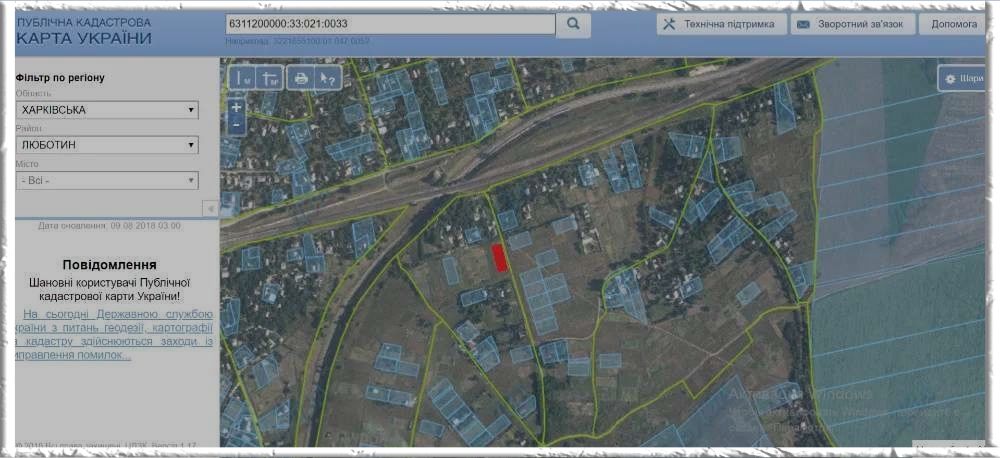Zoom in with the plus button
This screenshot has width=1000, height=458.
[236, 106]
